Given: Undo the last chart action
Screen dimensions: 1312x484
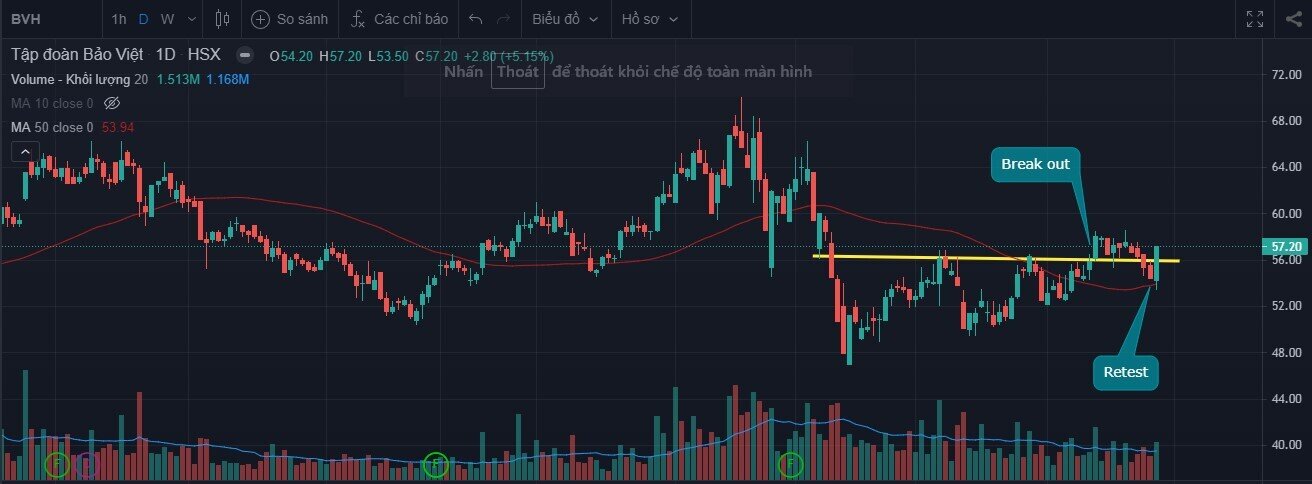Looking at the screenshot, I should (x=475, y=19).
